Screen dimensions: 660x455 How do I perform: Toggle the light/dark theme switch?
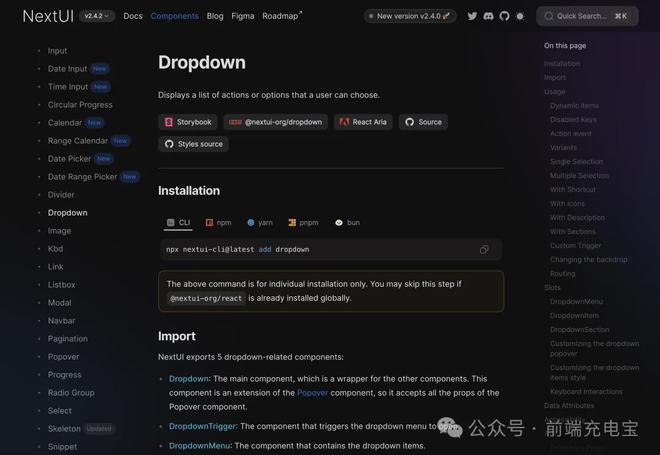click(520, 16)
